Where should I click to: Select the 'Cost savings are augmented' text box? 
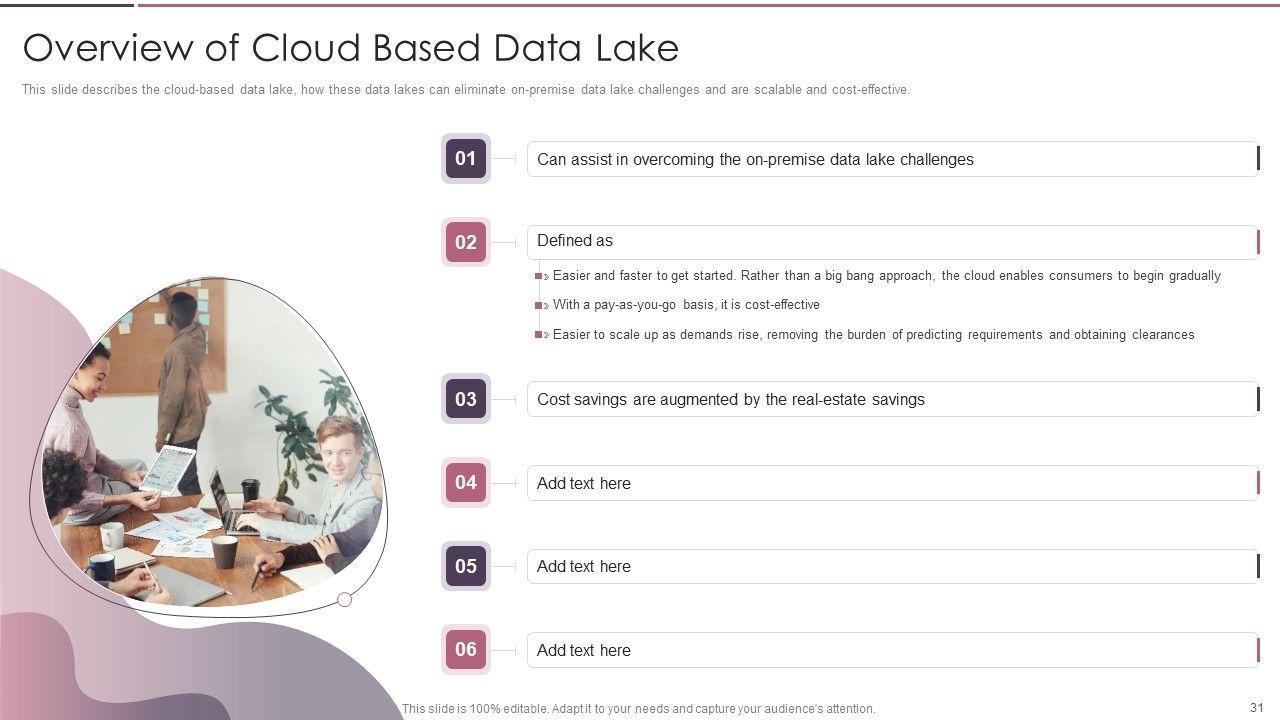point(892,399)
